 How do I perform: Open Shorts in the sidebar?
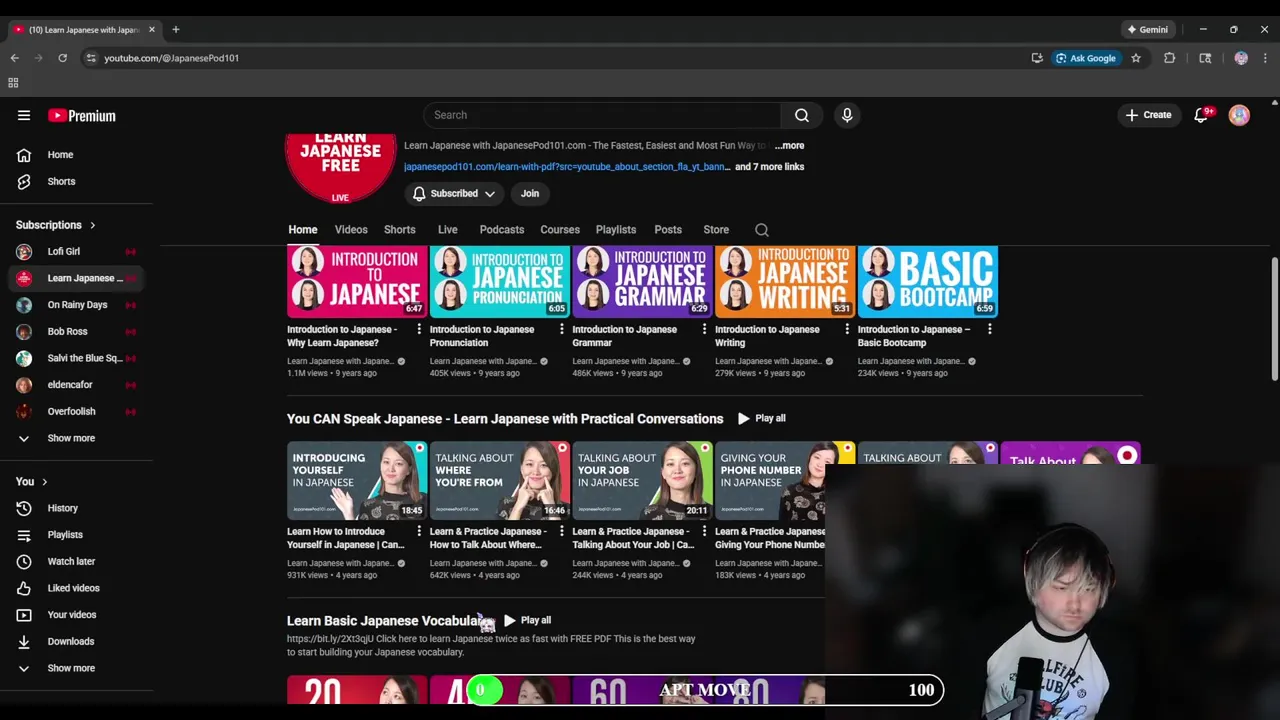click(76, 181)
